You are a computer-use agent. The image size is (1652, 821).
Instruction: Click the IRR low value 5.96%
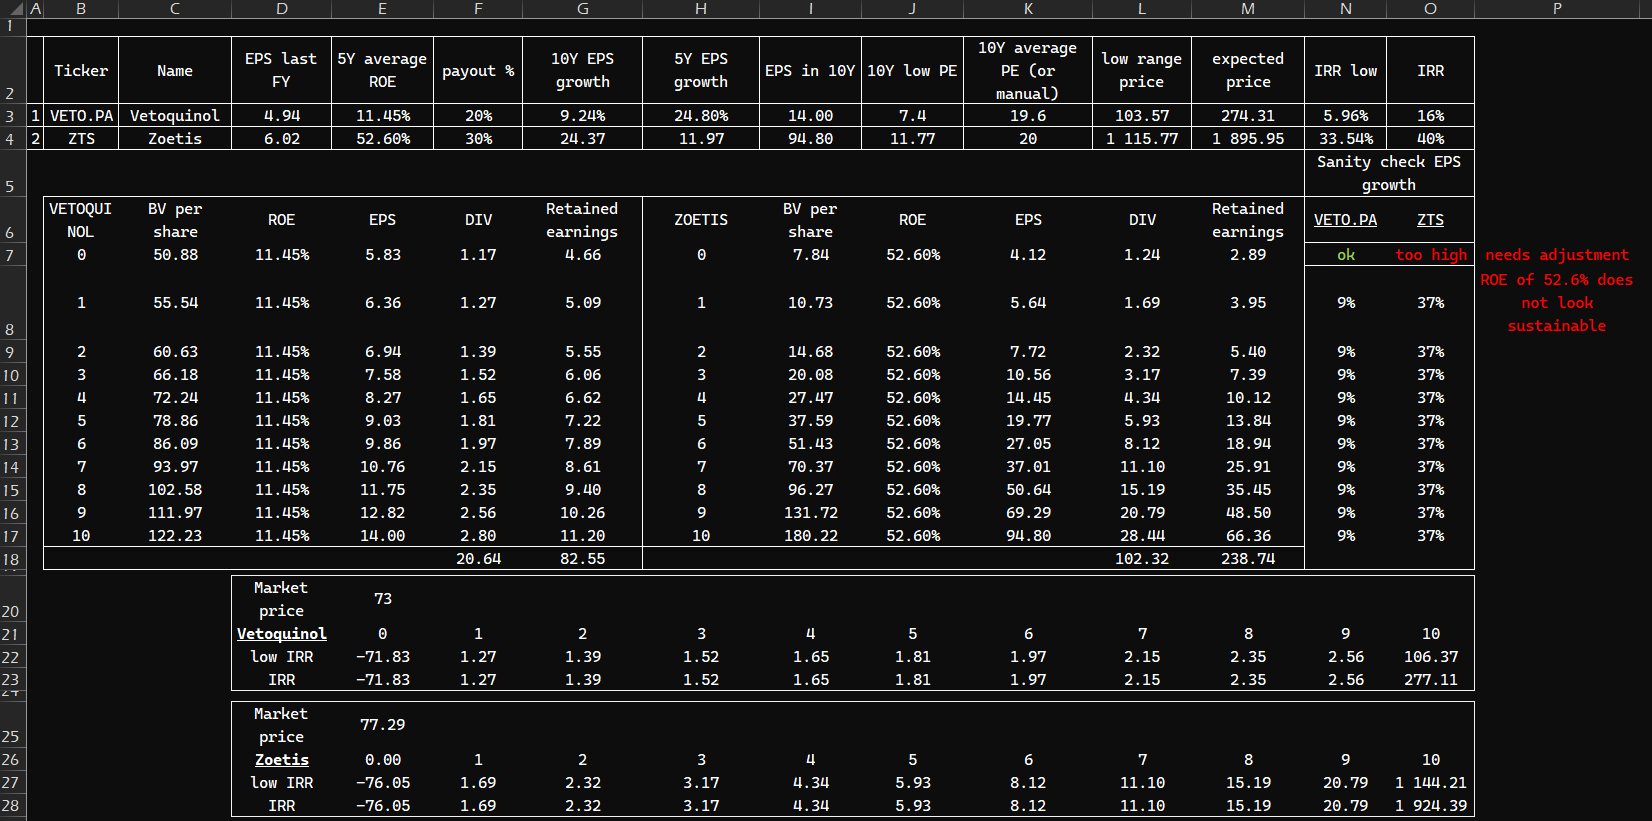click(x=1346, y=116)
